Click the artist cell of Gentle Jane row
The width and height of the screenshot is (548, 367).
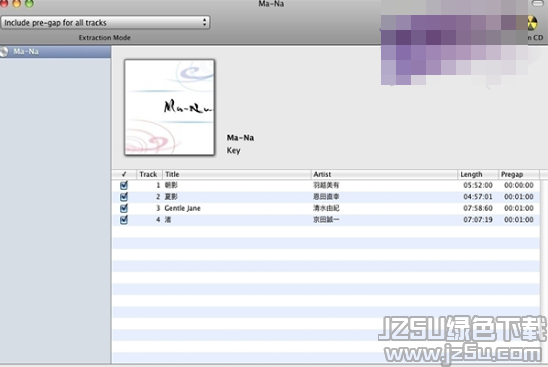coord(326,208)
